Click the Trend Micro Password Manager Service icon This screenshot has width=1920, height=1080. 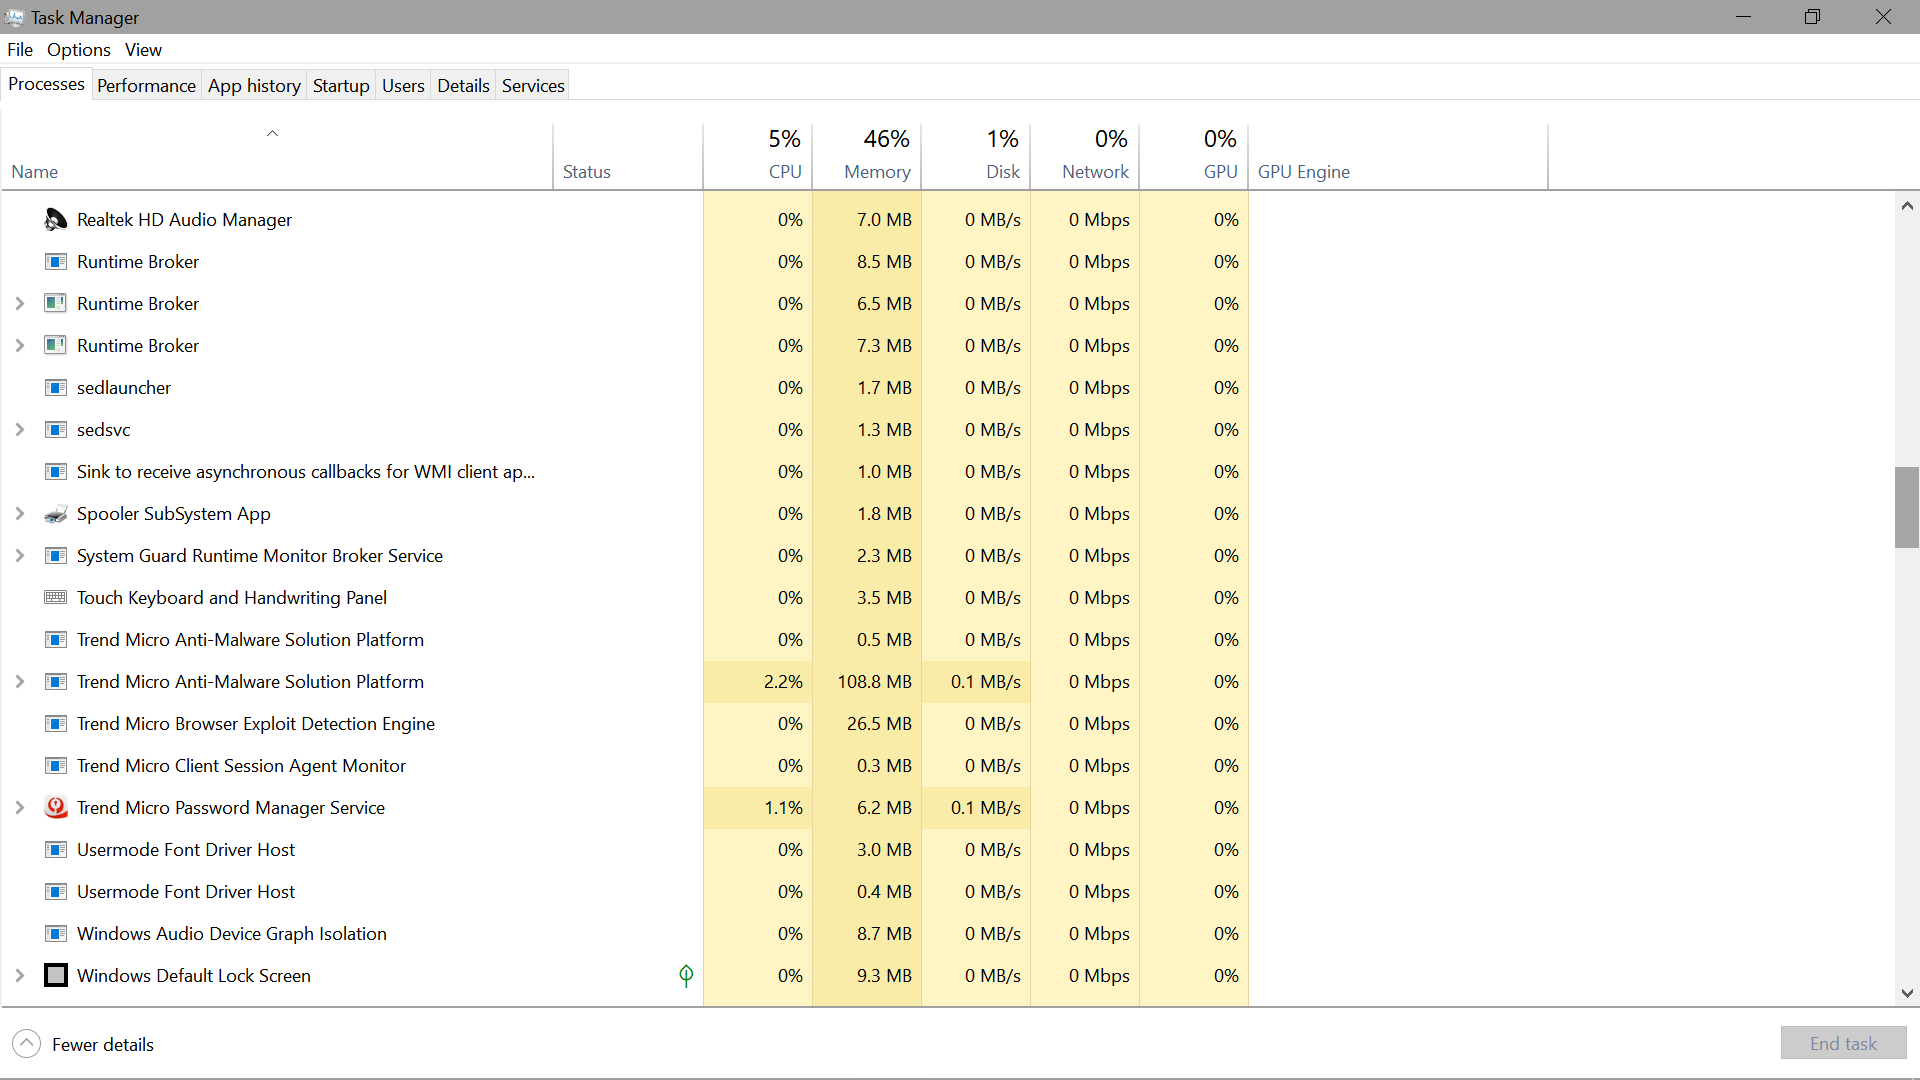click(x=56, y=808)
